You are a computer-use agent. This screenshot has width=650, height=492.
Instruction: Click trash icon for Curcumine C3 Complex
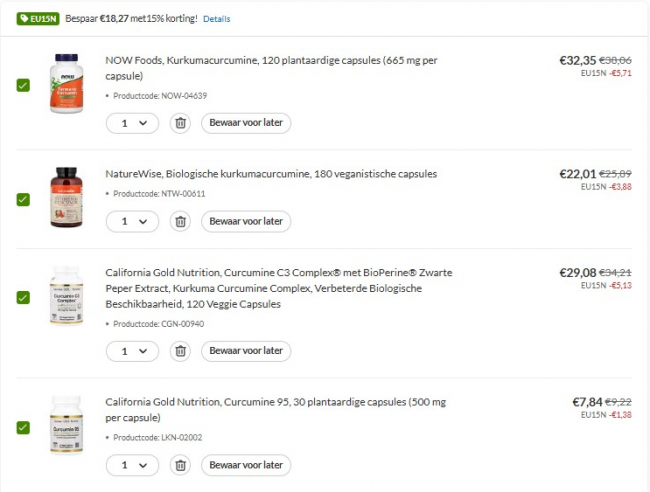180,351
